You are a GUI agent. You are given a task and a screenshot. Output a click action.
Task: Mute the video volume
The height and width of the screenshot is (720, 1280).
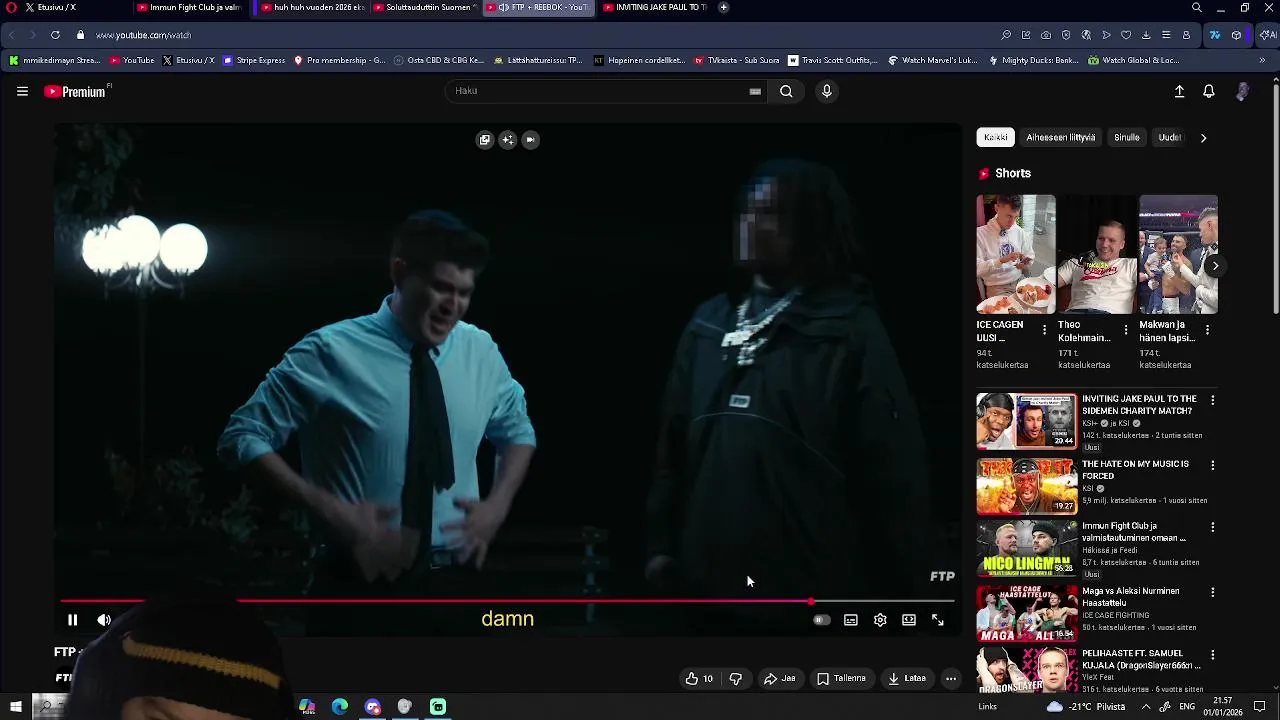pyautogui.click(x=104, y=620)
